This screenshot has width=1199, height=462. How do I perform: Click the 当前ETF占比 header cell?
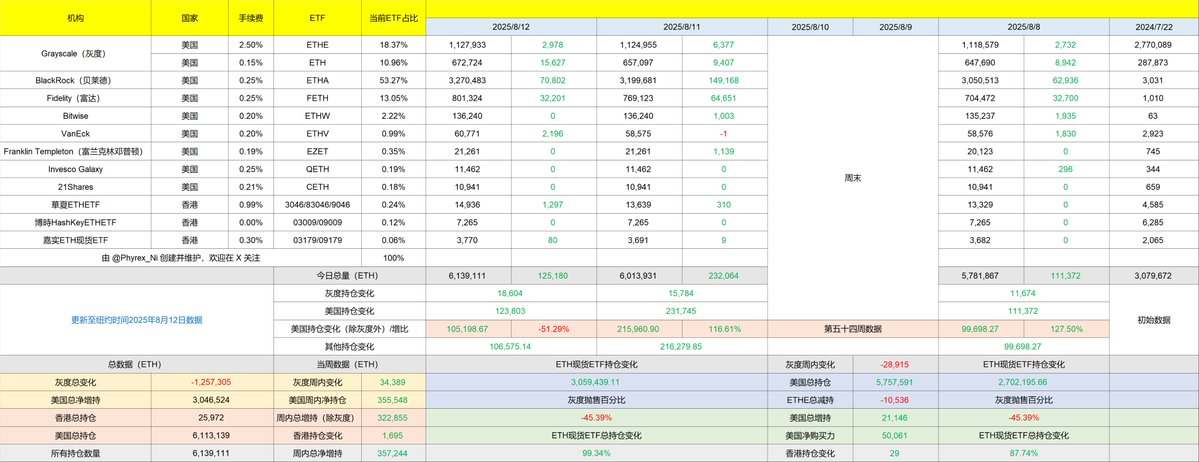pos(395,18)
